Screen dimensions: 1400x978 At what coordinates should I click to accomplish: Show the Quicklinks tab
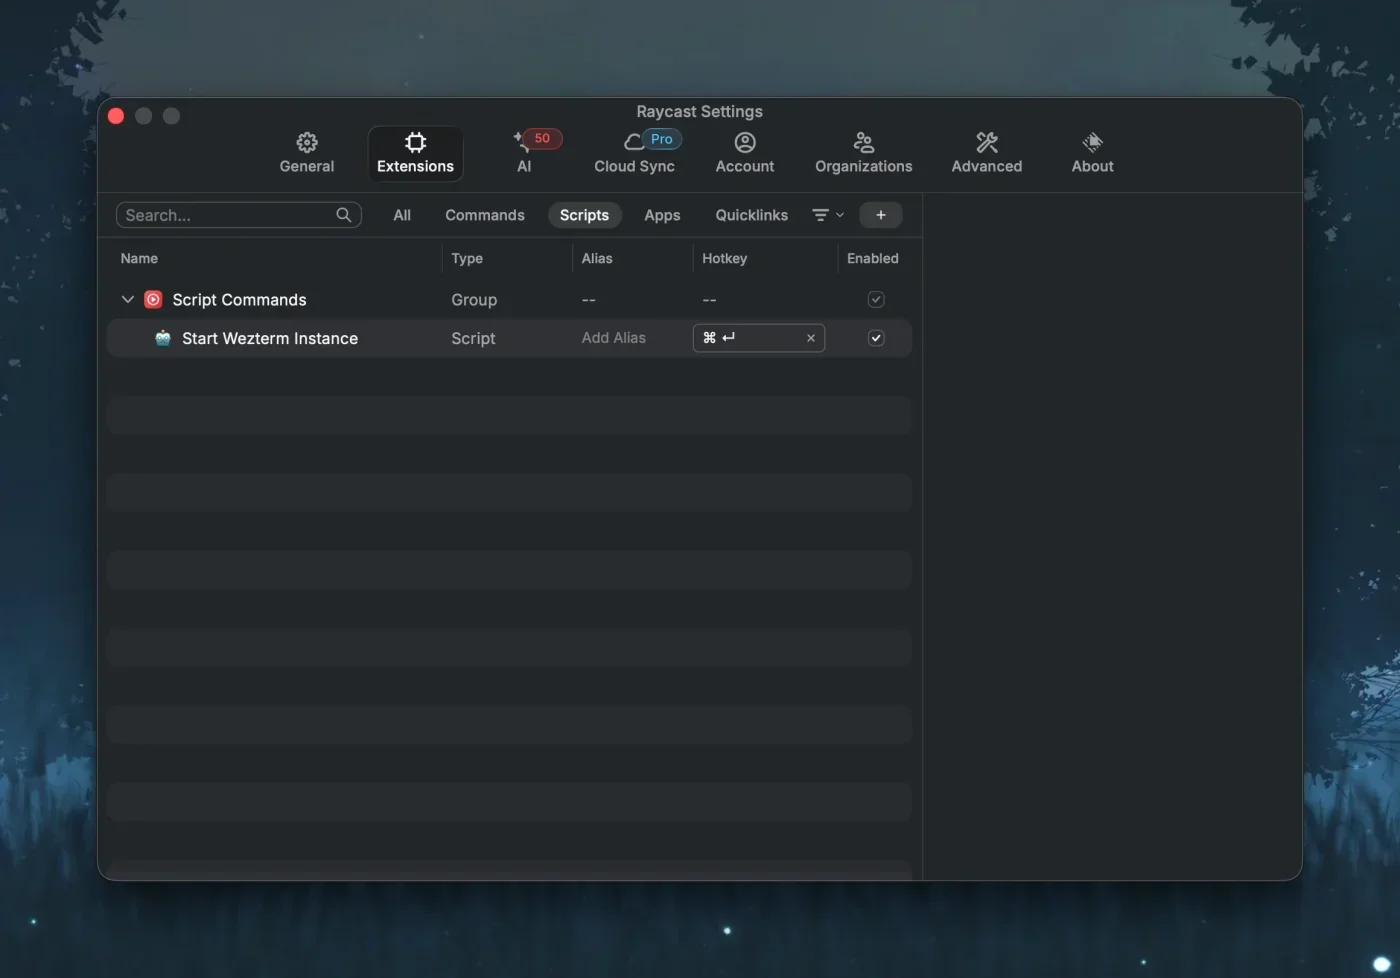coord(751,215)
